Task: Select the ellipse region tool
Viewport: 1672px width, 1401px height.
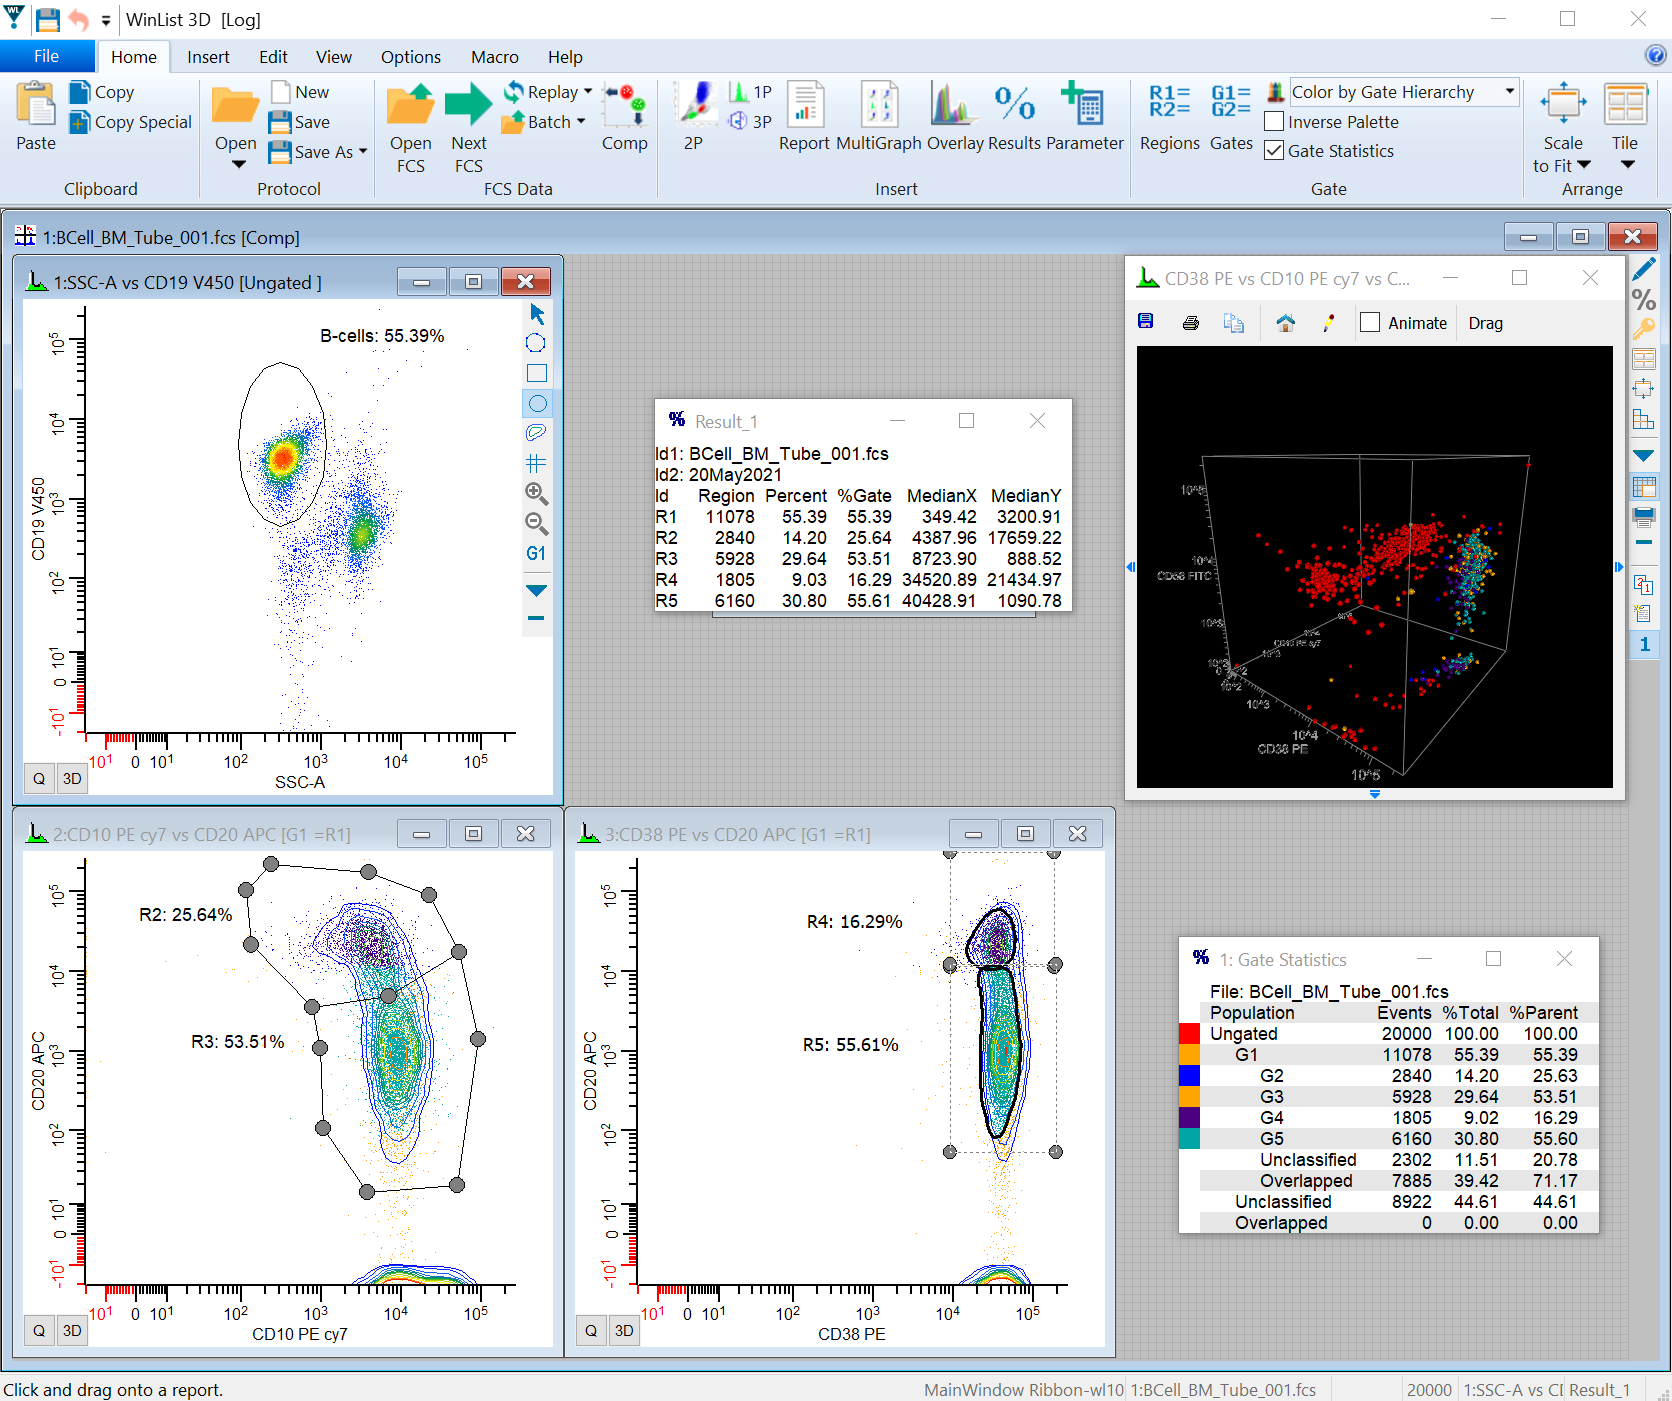Action: pos(537,404)
